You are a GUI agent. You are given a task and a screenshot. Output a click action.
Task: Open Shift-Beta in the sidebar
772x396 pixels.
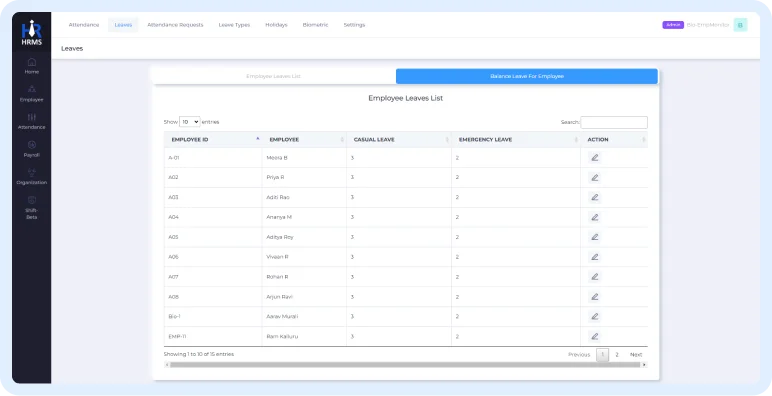(32, 207)
